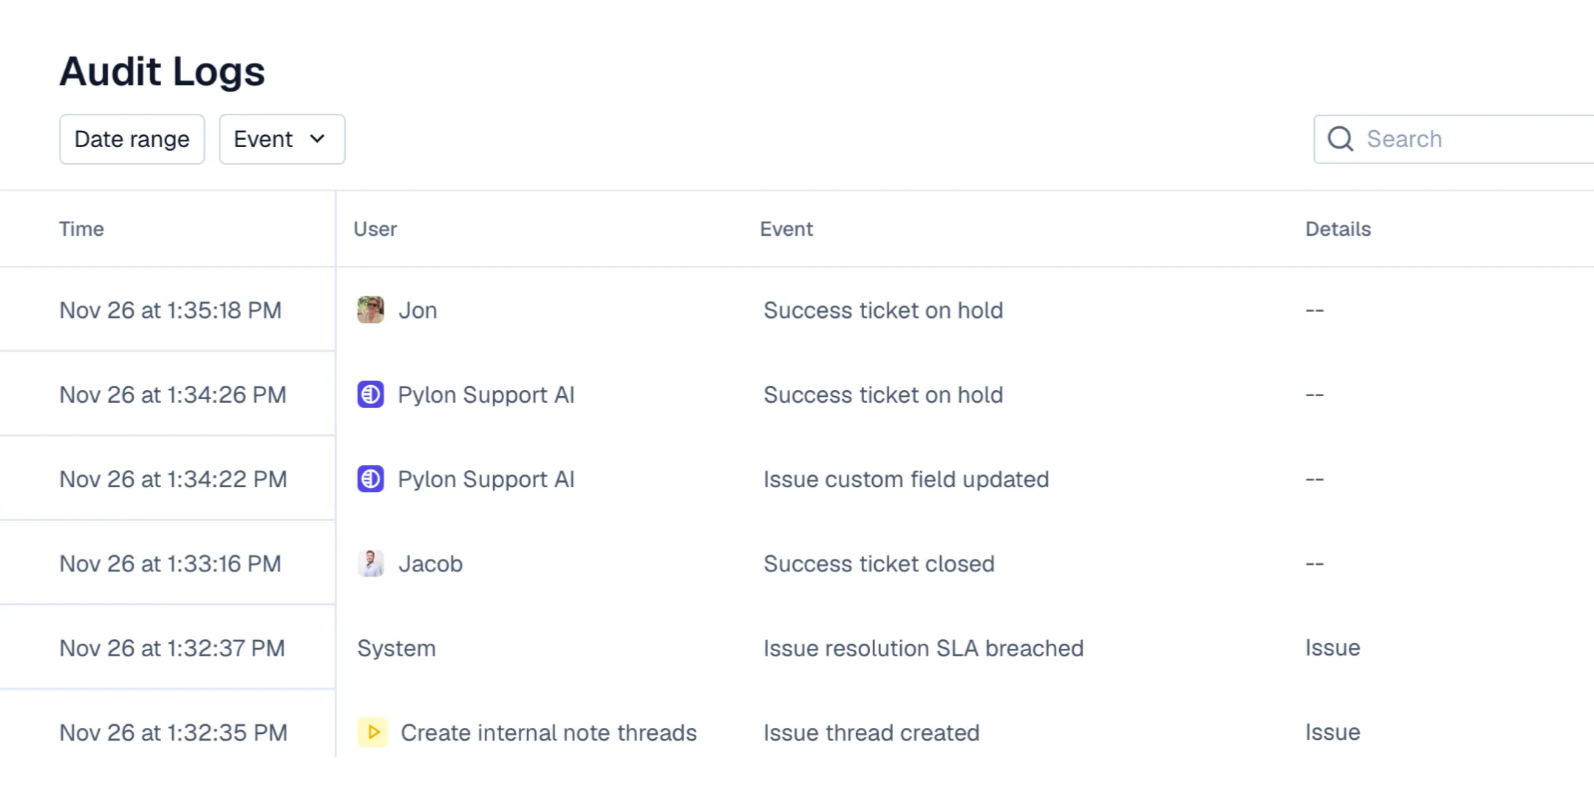Click the Details column header
The width and height of the screenshot is (1594, 795).
pos(1337,229)
